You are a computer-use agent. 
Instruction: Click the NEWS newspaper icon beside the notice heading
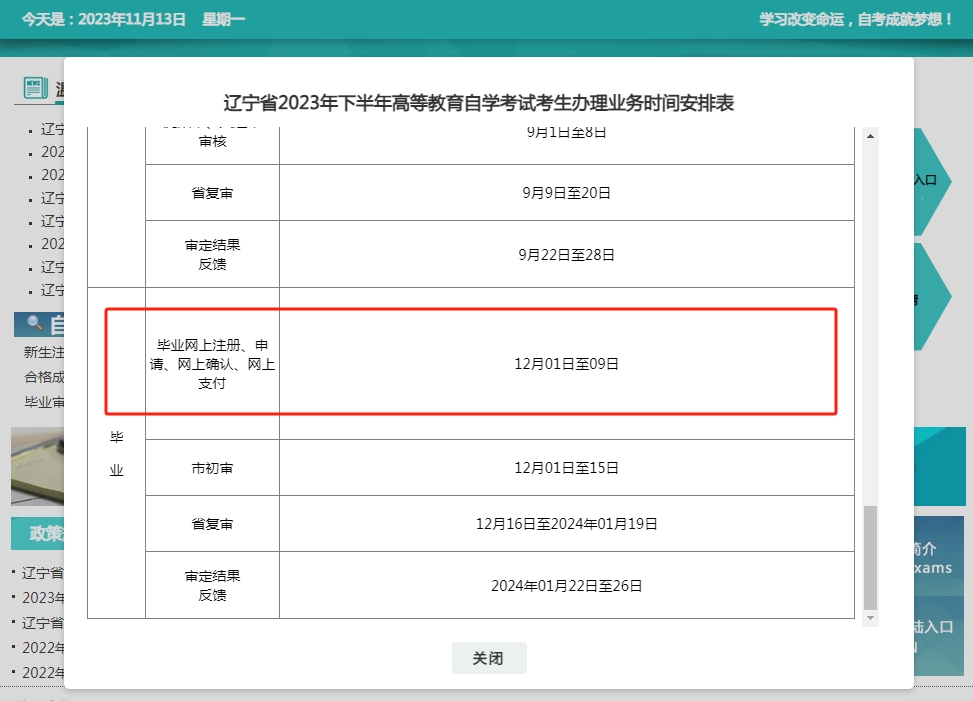[37, 88]
